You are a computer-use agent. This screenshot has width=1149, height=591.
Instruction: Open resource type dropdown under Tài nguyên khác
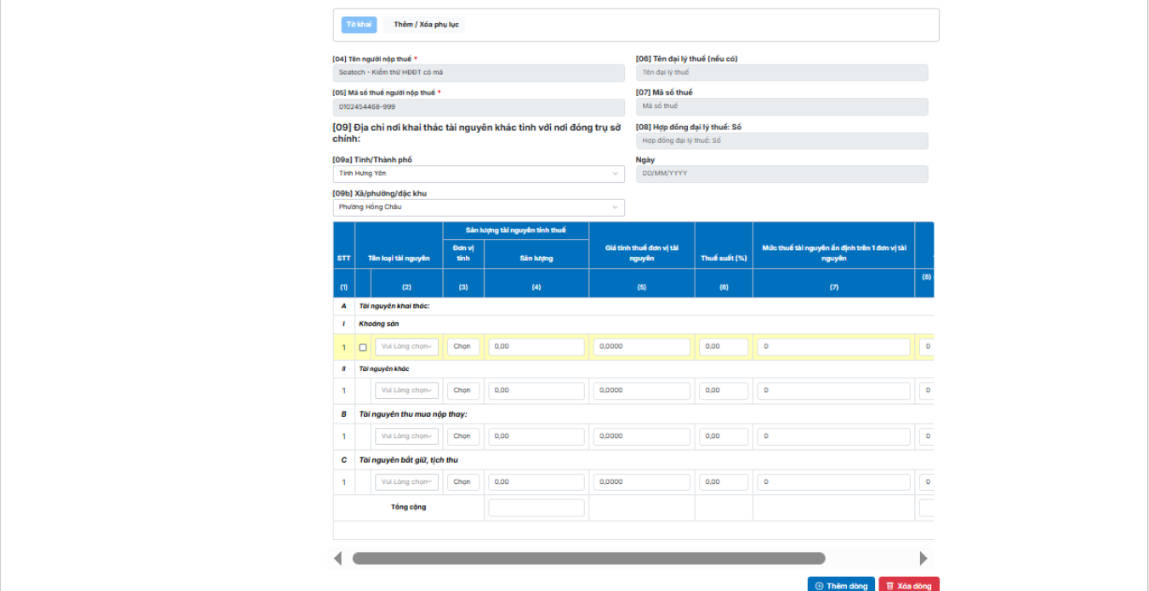[406, 390]
